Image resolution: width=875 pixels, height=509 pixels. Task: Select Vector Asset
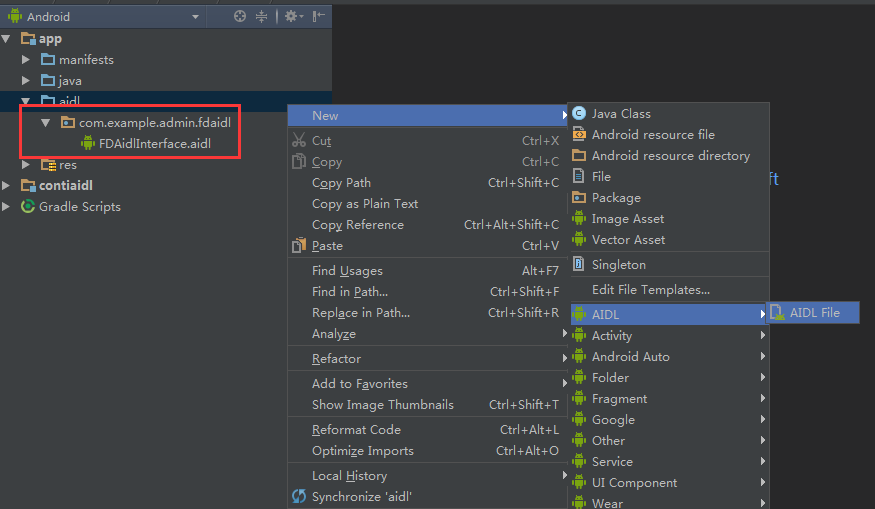tap(669, 239)
